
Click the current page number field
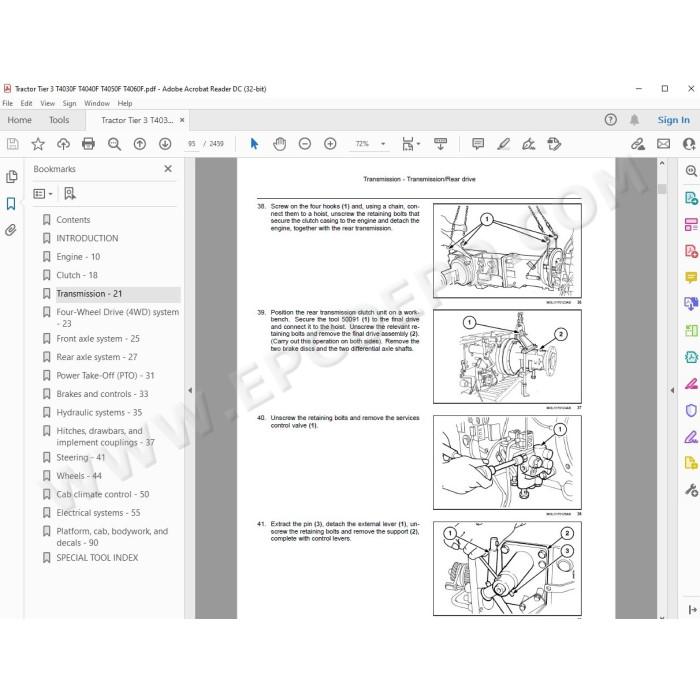tap(192, 144)
